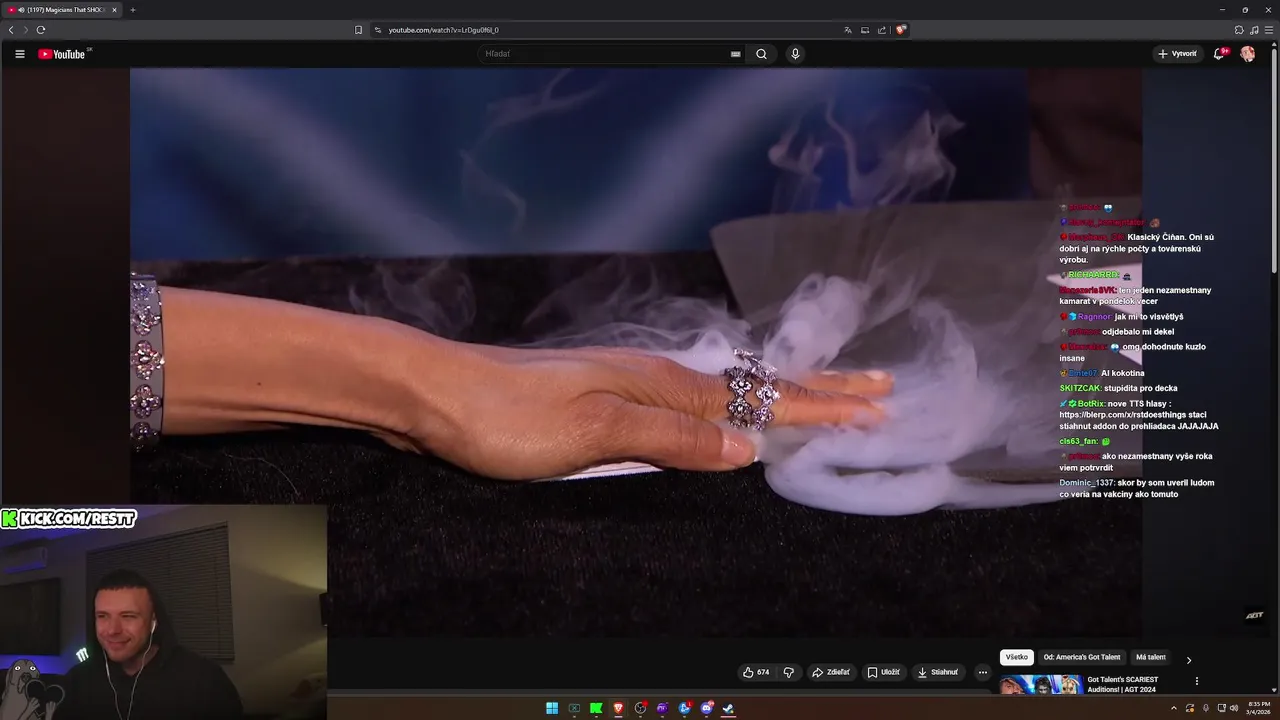1280x720 pixels.
Task: Translate the page with the translate icon
Action: click(848, 30)
